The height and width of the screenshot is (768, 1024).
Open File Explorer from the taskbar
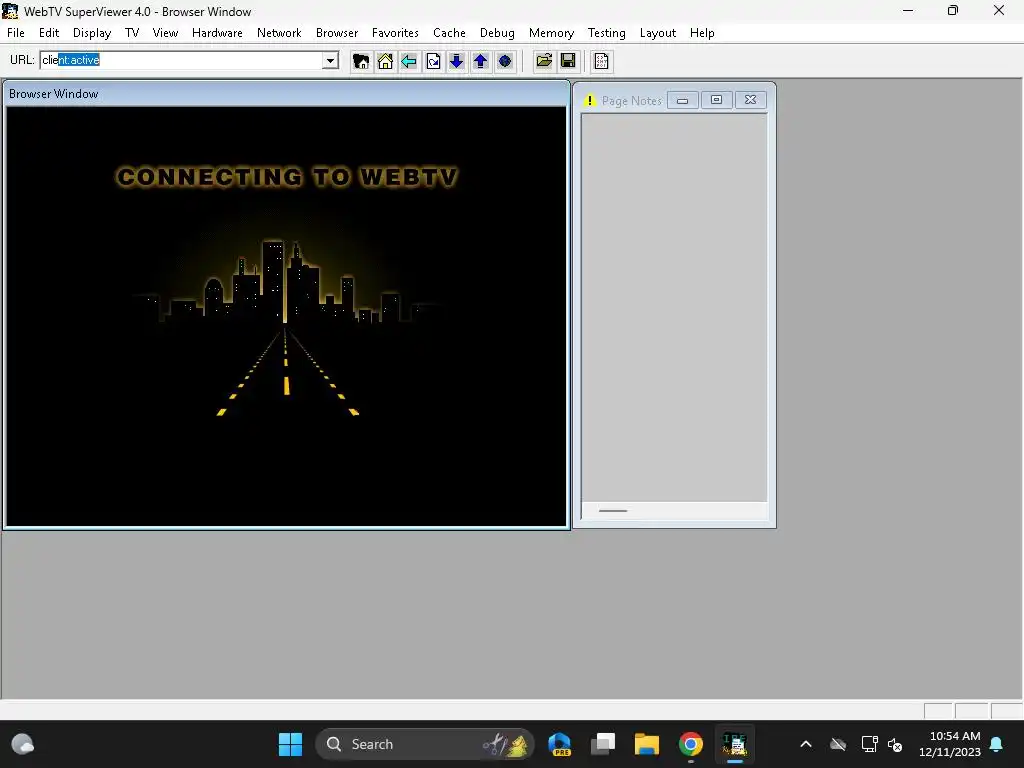point(647,744)
